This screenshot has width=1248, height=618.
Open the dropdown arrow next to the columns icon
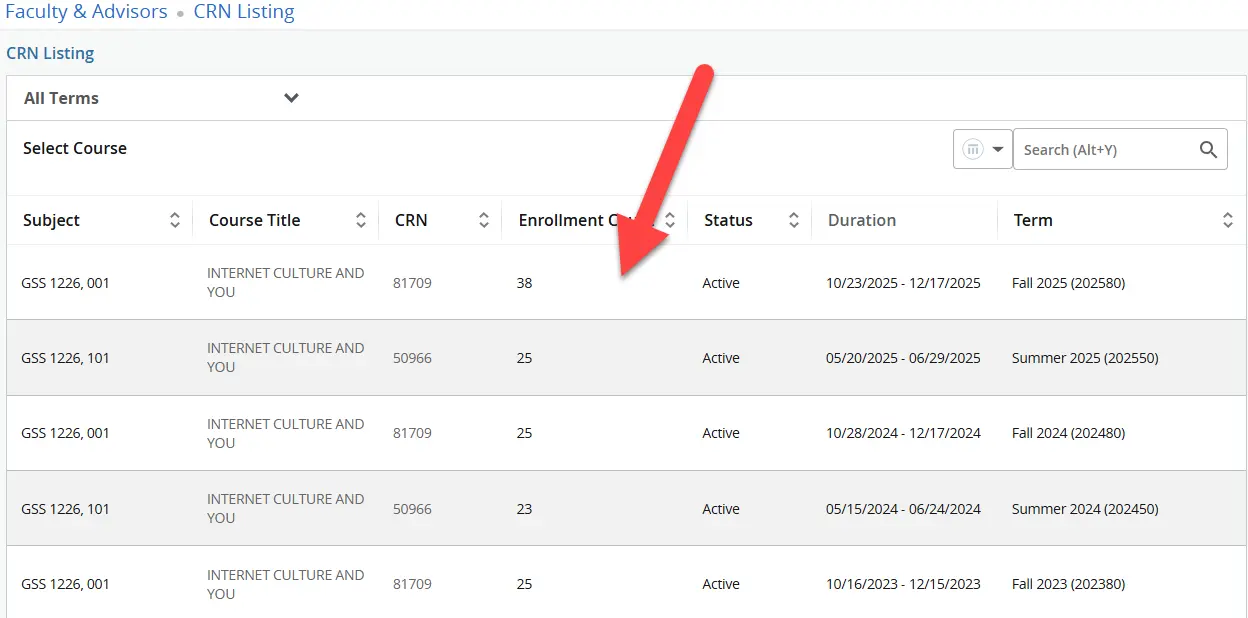(997, 148)
